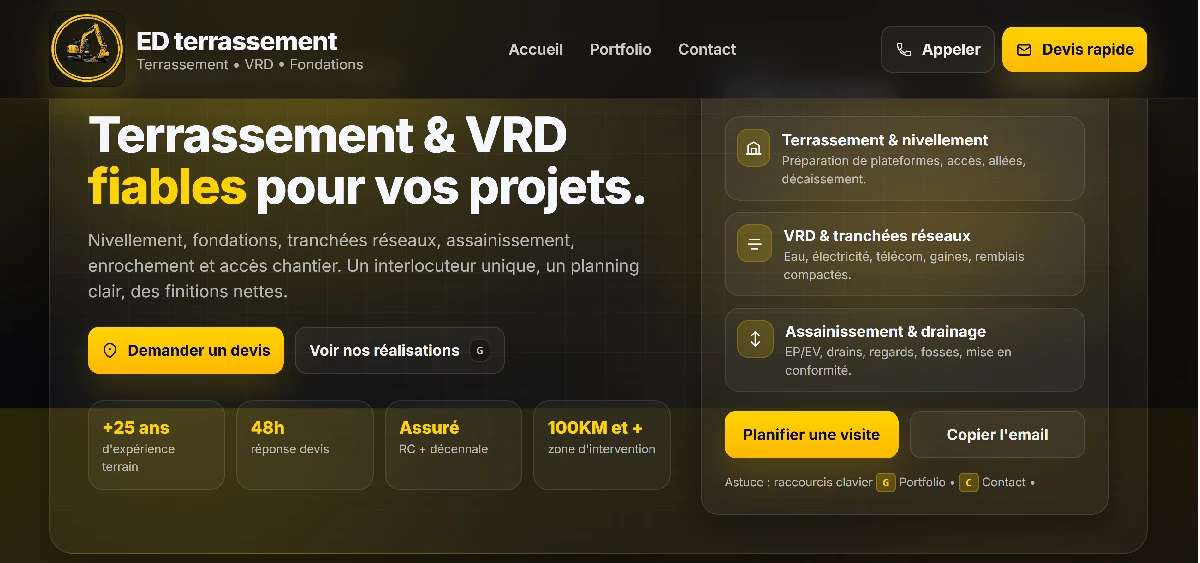Select the VRD & tranchées réseaux service card
This screenshot has width=1200, height=563.
pyautogui.click(x=905, y=254)
